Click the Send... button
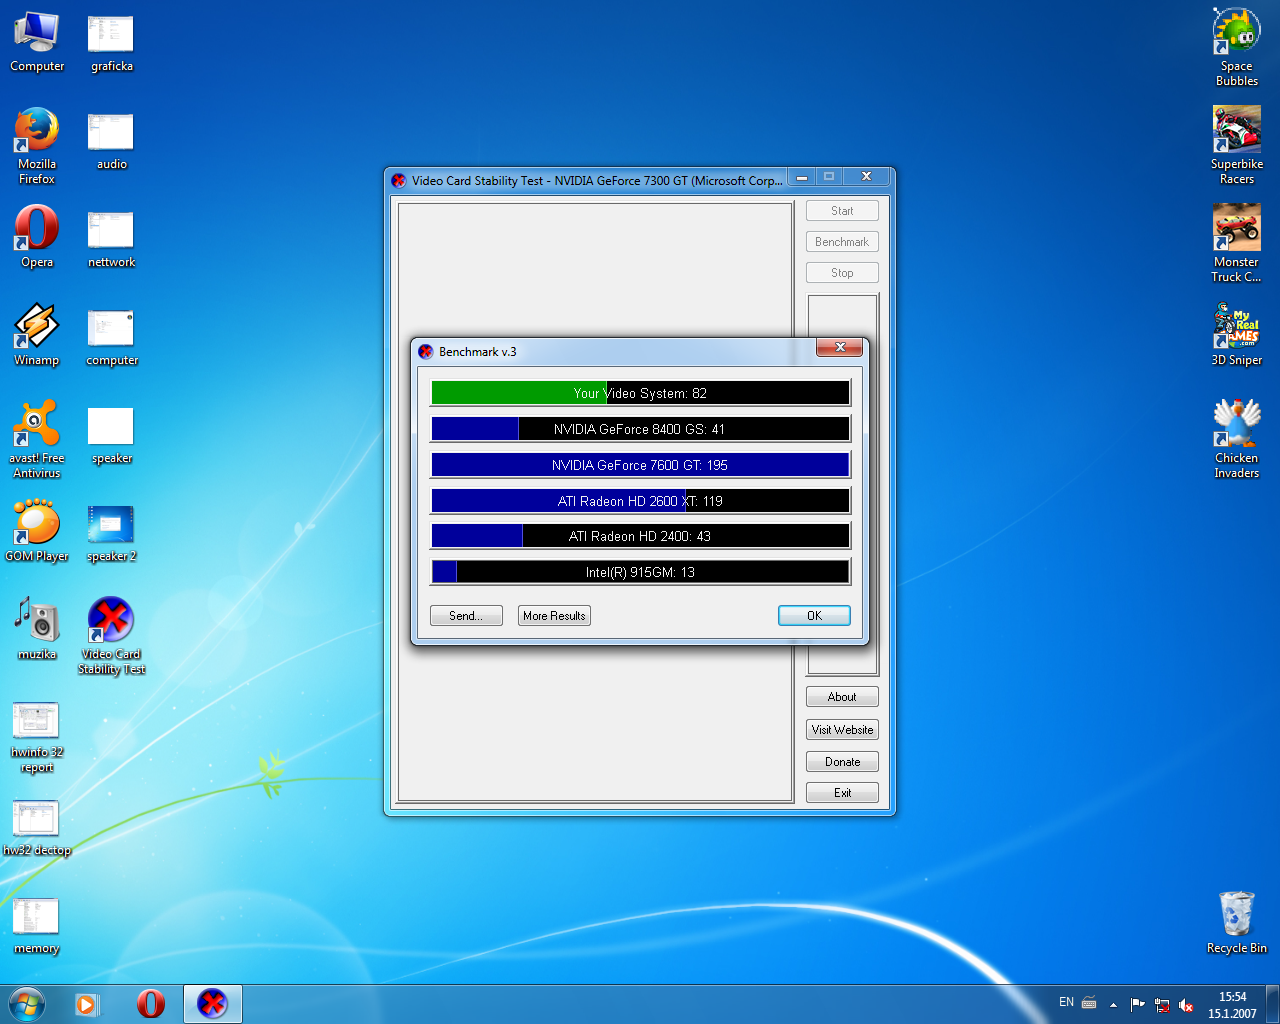1280x1024 pixels. click(x=466, y=616)
